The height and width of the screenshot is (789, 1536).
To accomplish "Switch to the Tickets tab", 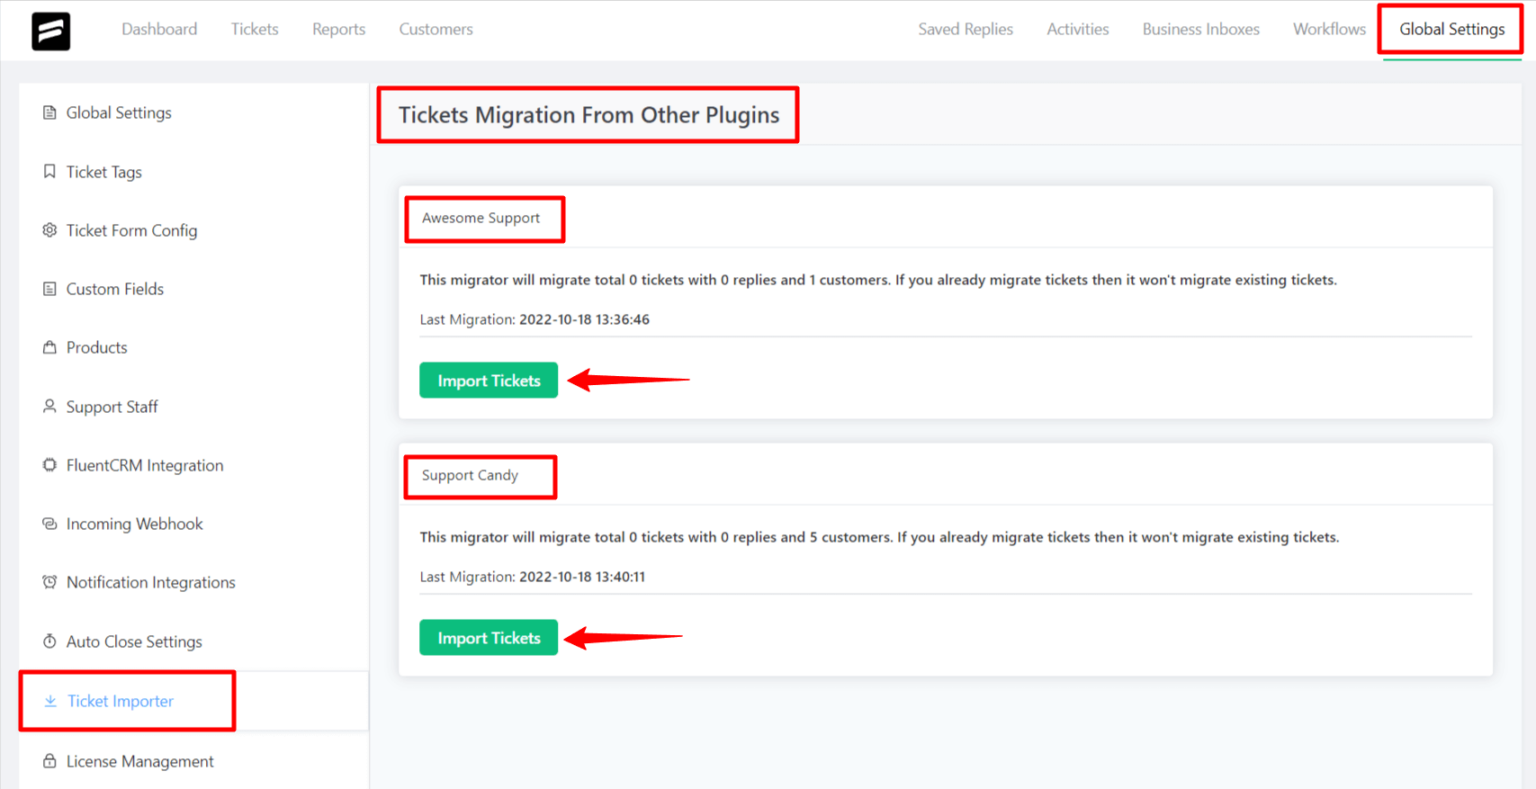I will pyautogui.click(x=254, y=29).
